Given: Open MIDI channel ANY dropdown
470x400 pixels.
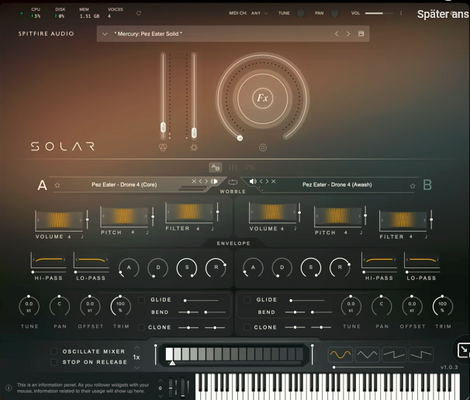Looking at the screenshot, I should point(259,13).
